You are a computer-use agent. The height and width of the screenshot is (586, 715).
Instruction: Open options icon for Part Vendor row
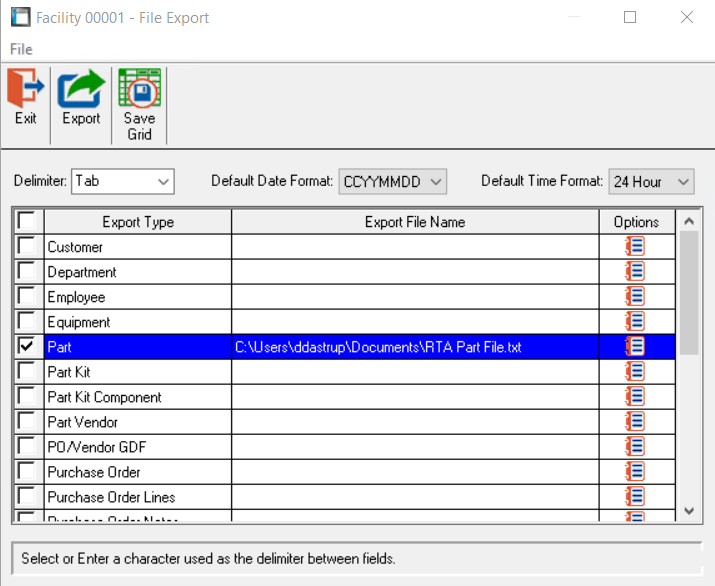(635, 422)
